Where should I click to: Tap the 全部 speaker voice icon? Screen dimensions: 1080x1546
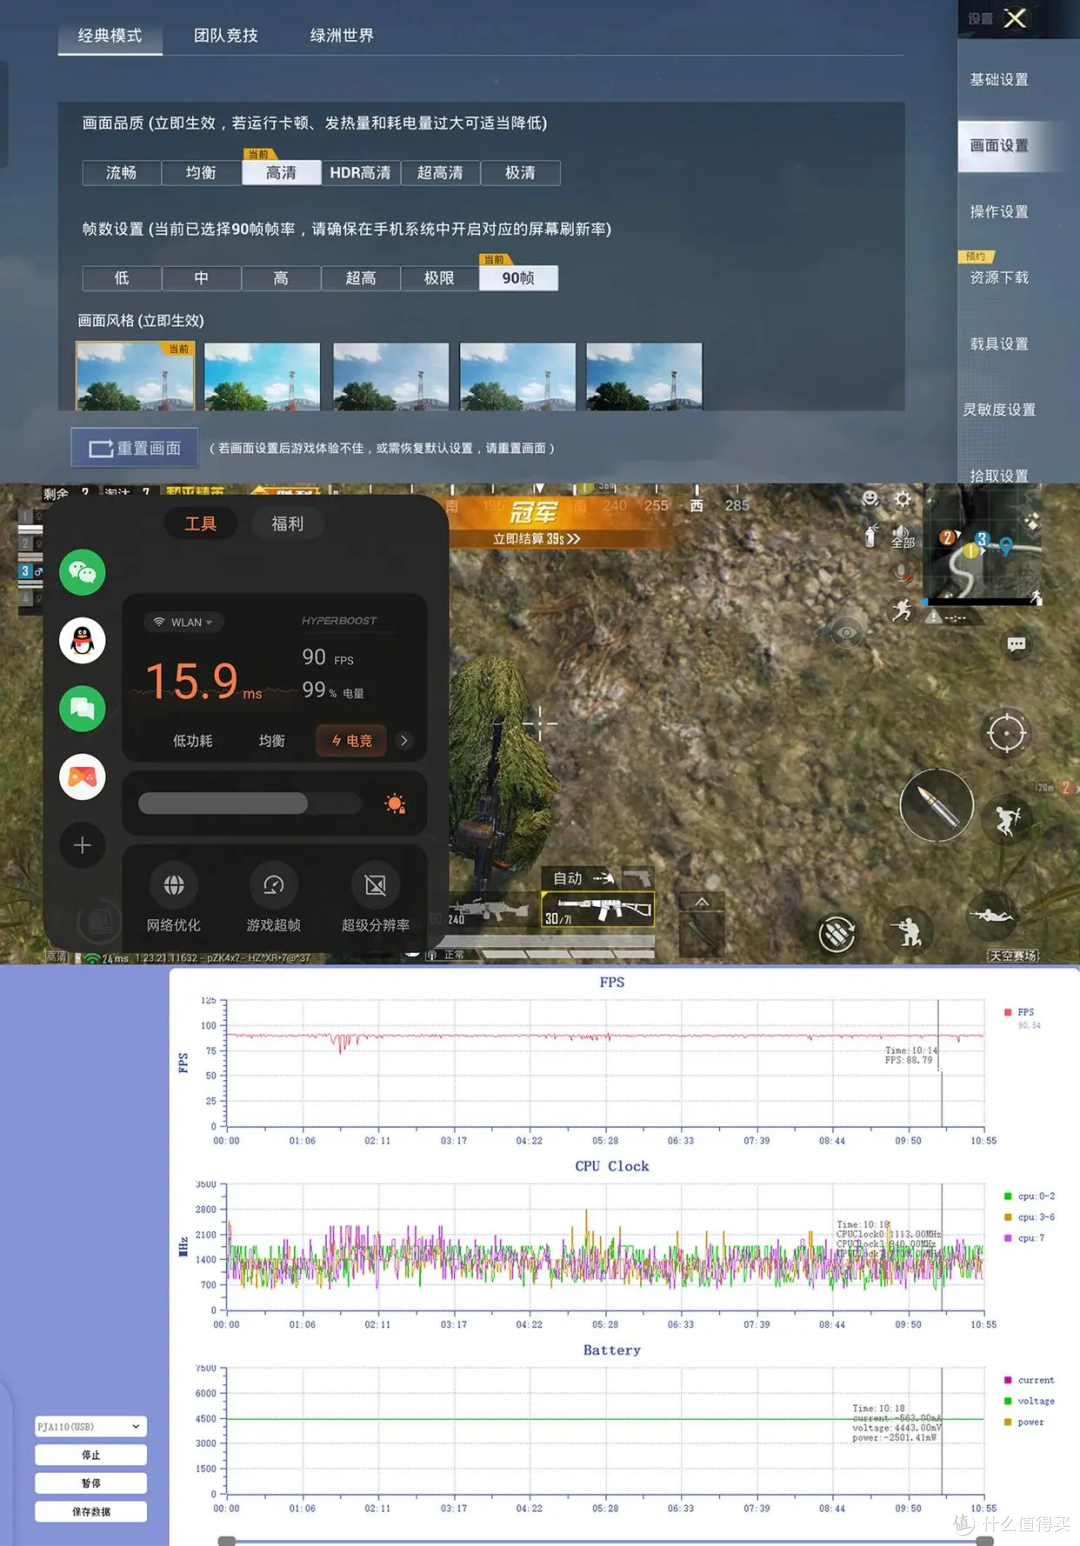pos(902,537)
